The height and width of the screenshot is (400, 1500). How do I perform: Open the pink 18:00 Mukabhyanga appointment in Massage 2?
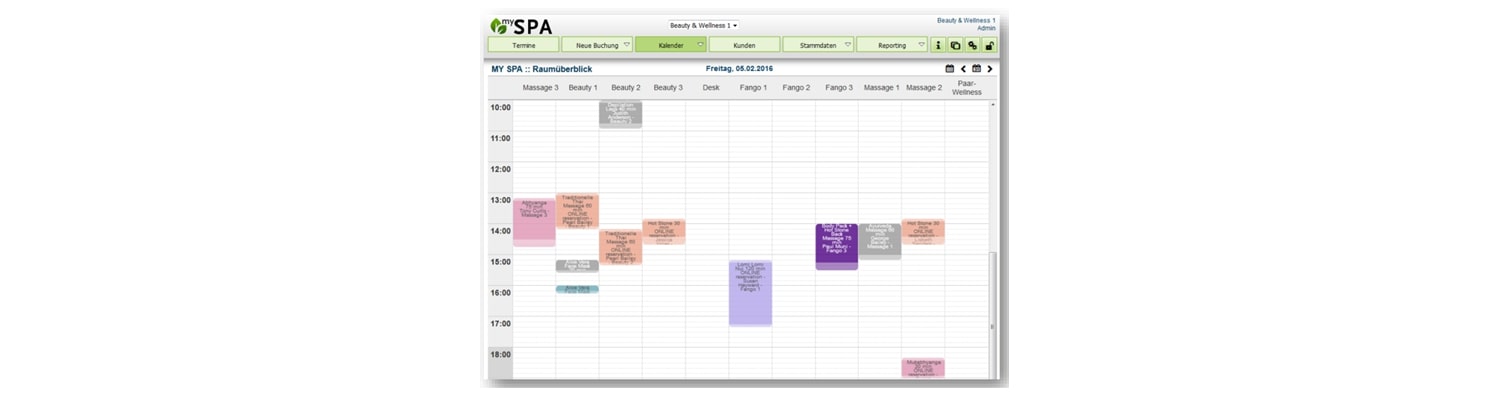tap(923, 368)
